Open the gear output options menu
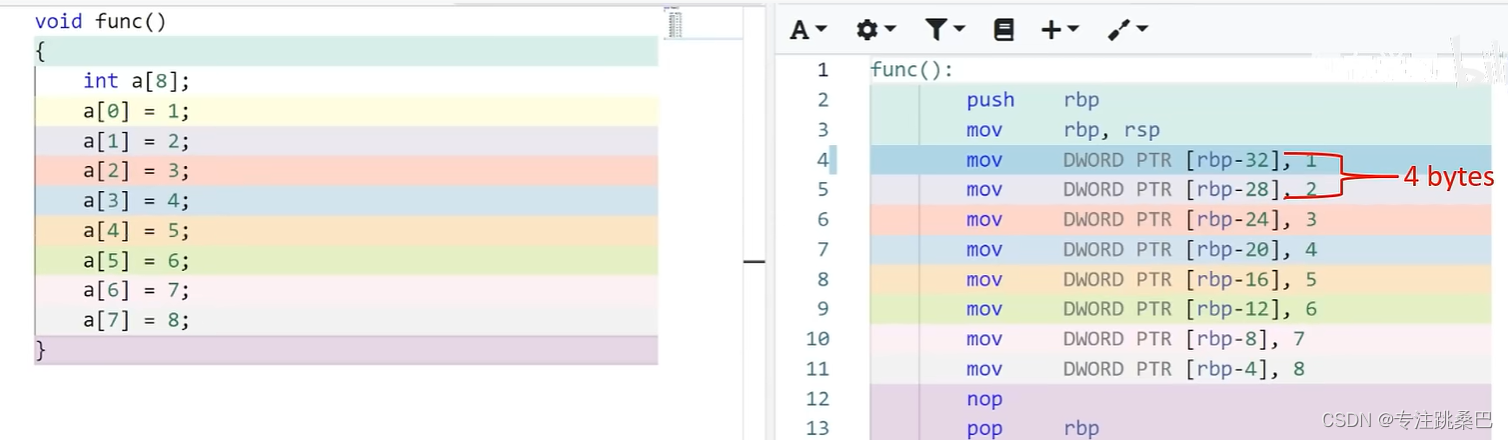The height and width of the screenshot is (440, 1508). point(875,30)
